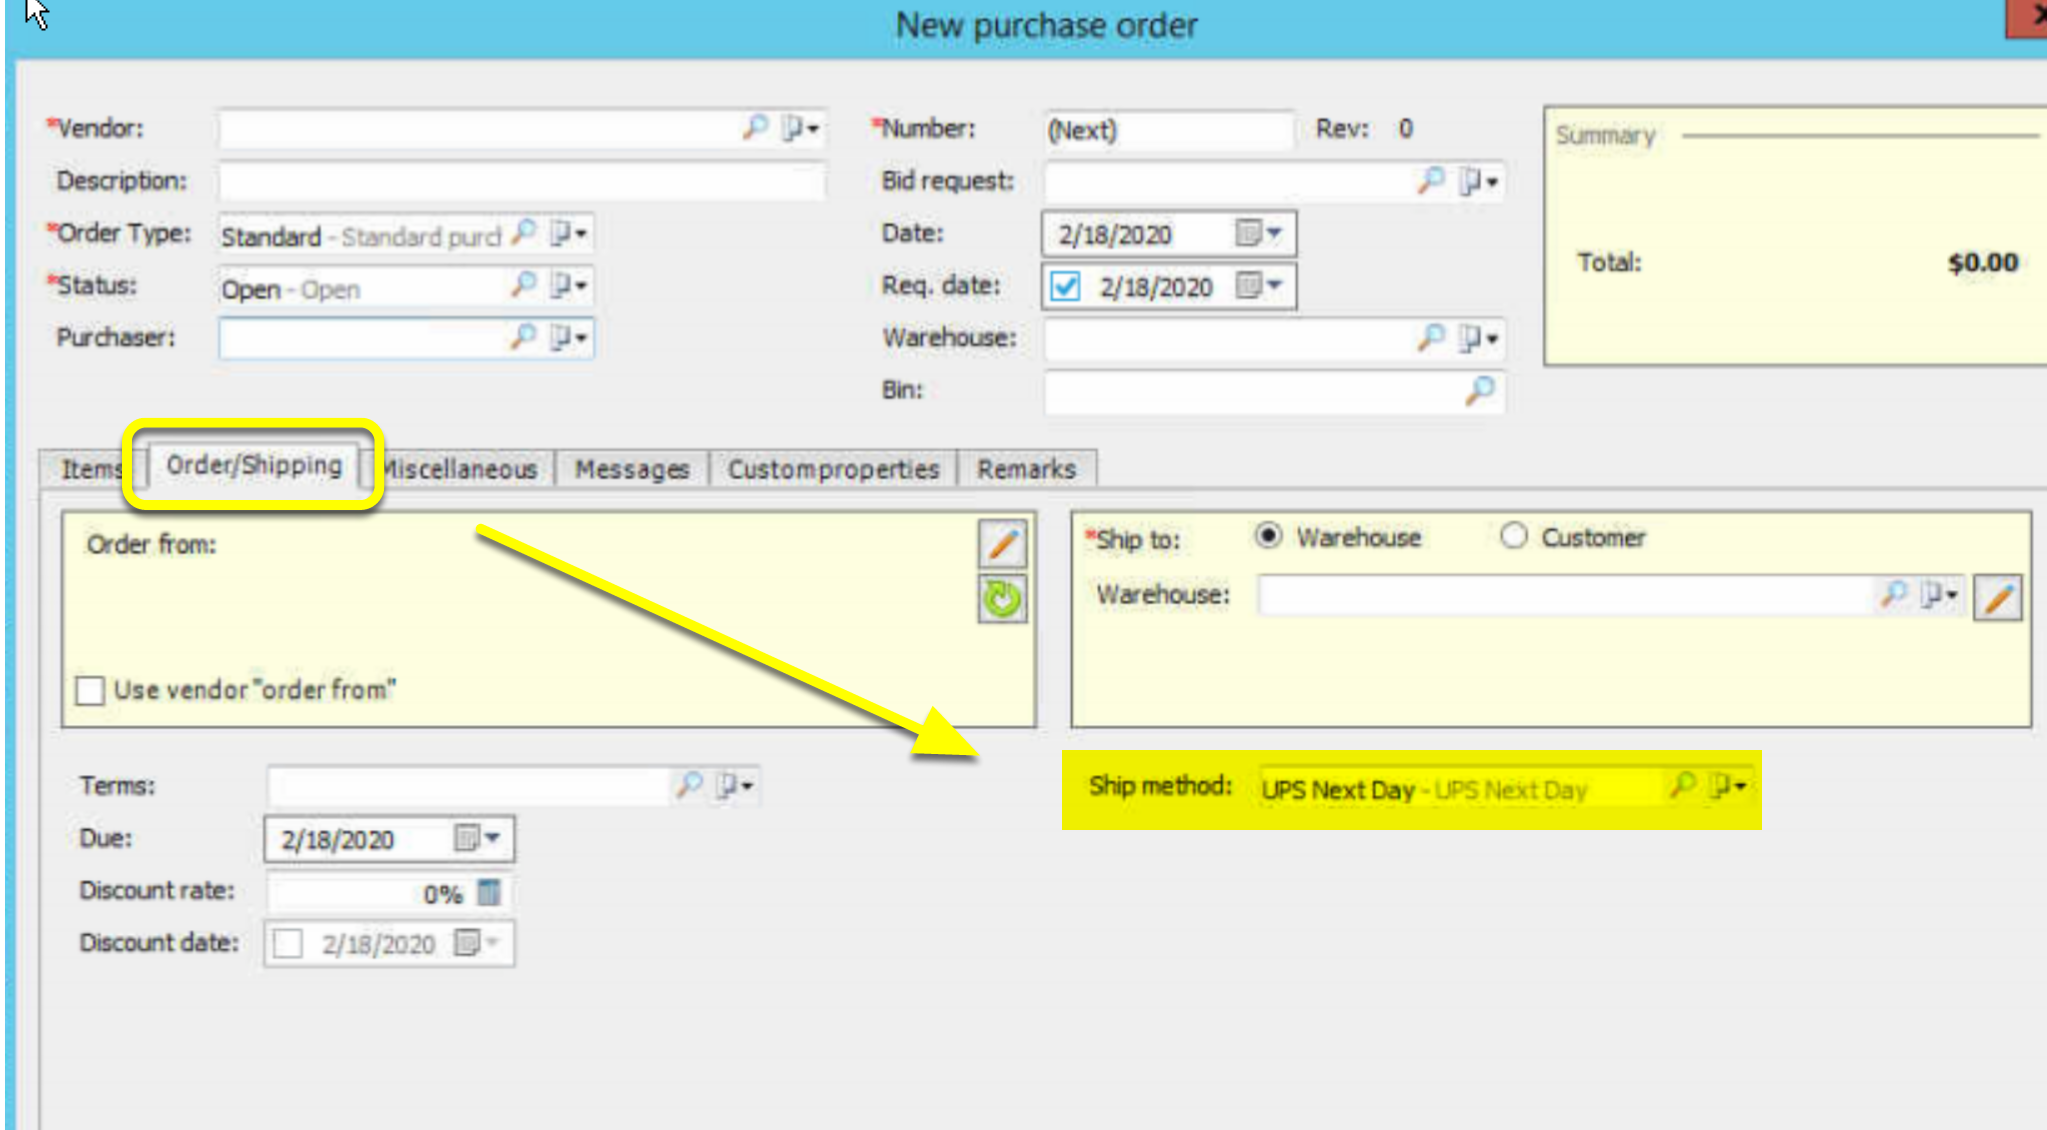Click the Discount rate calculator icon

[488, 892]
